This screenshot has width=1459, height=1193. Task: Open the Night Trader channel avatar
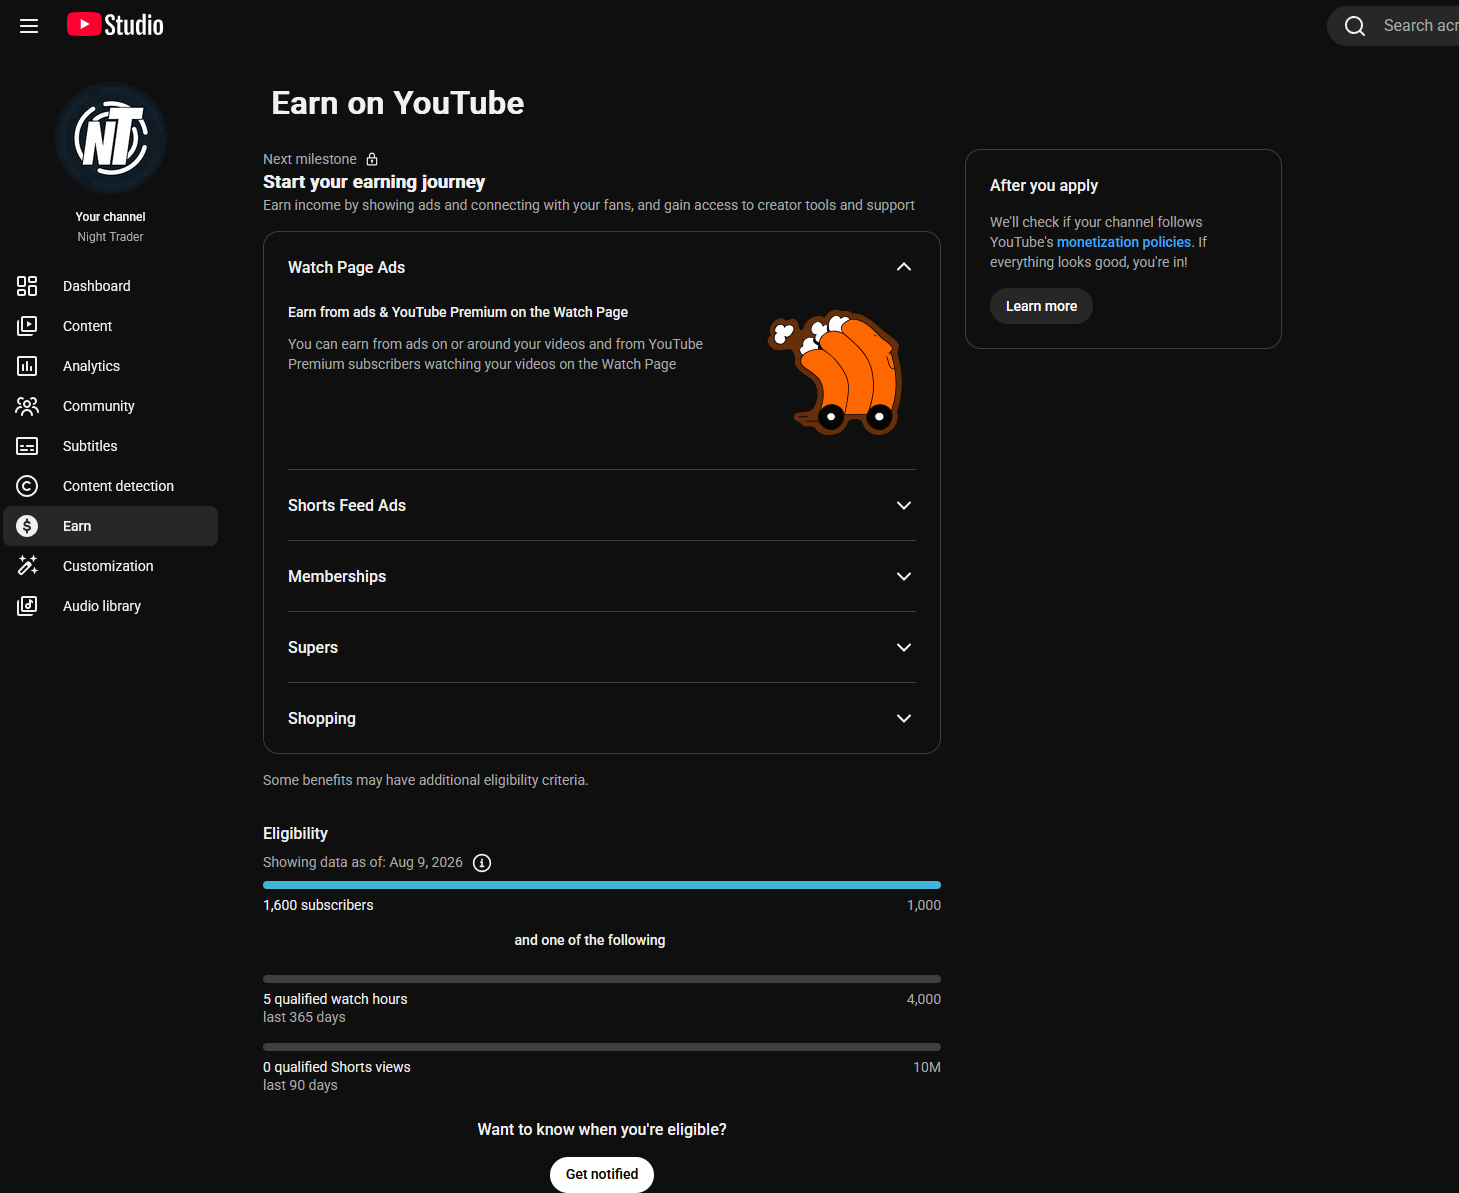coord(111,138)
